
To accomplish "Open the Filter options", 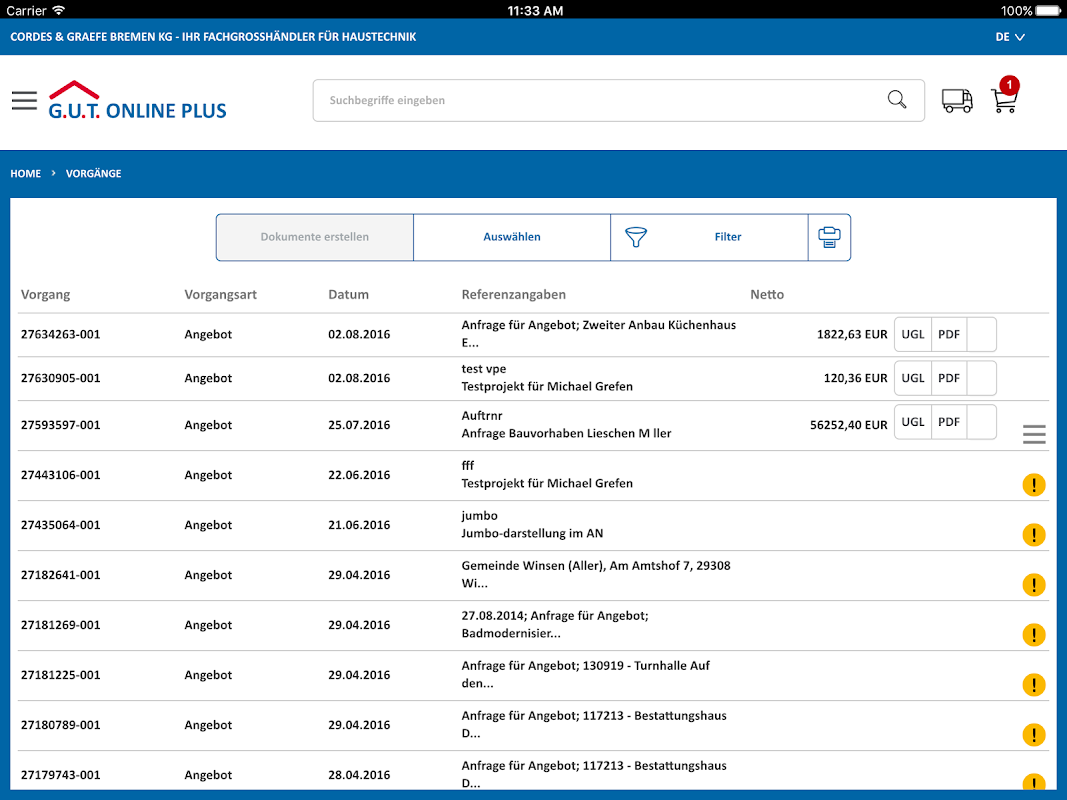I will click(x=709, y=237).
